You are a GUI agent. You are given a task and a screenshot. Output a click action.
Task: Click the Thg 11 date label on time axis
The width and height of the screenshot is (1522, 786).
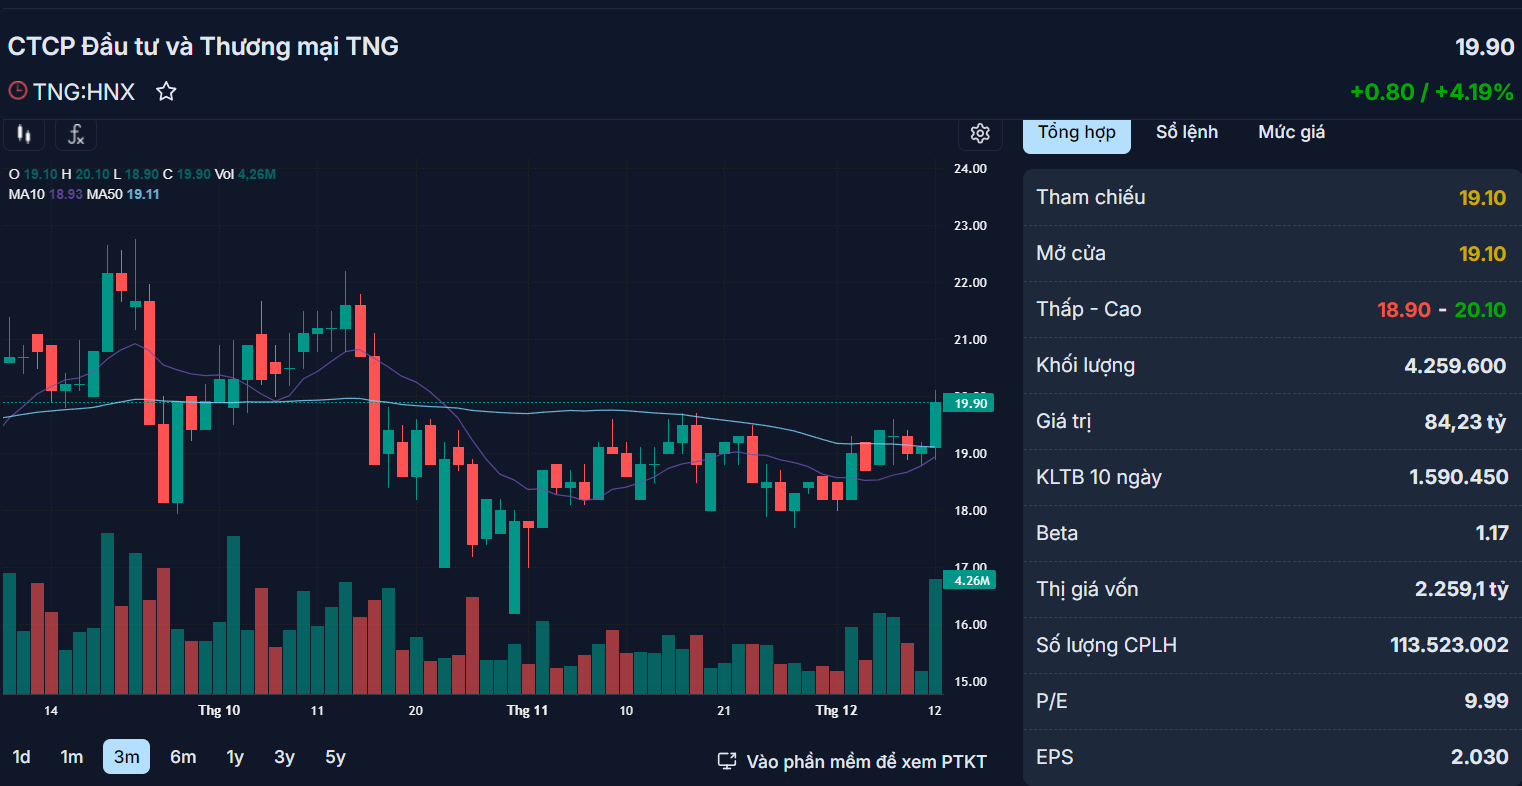(527, 711)
